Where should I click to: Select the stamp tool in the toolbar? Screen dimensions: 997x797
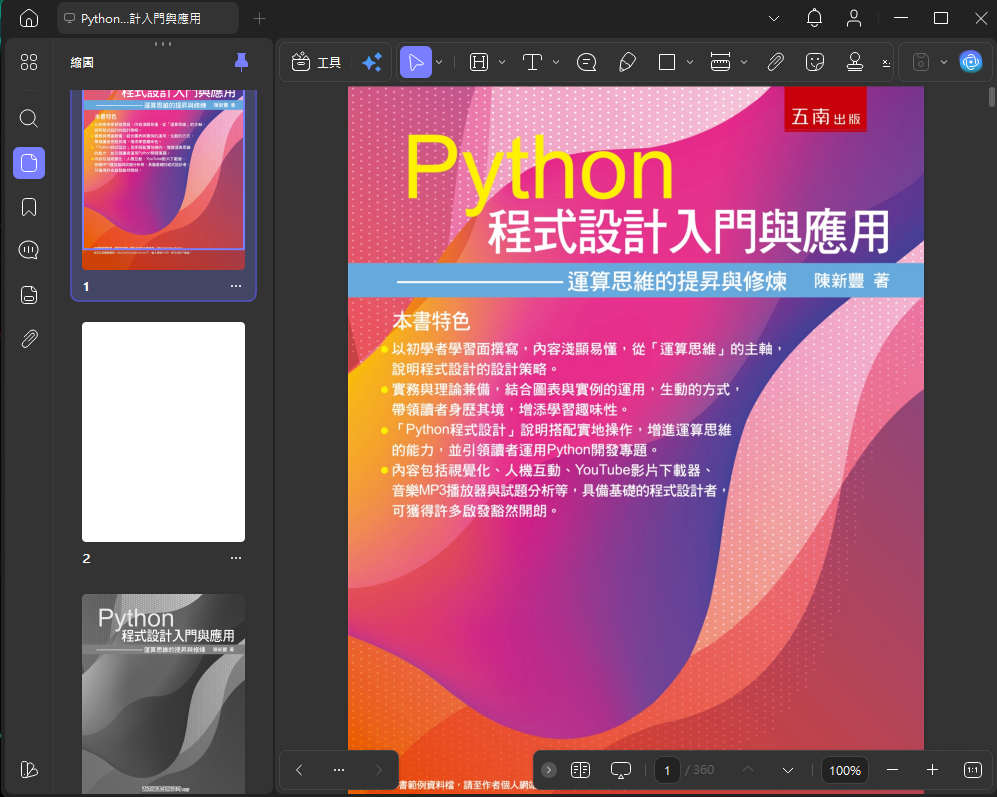click(855, 62)
